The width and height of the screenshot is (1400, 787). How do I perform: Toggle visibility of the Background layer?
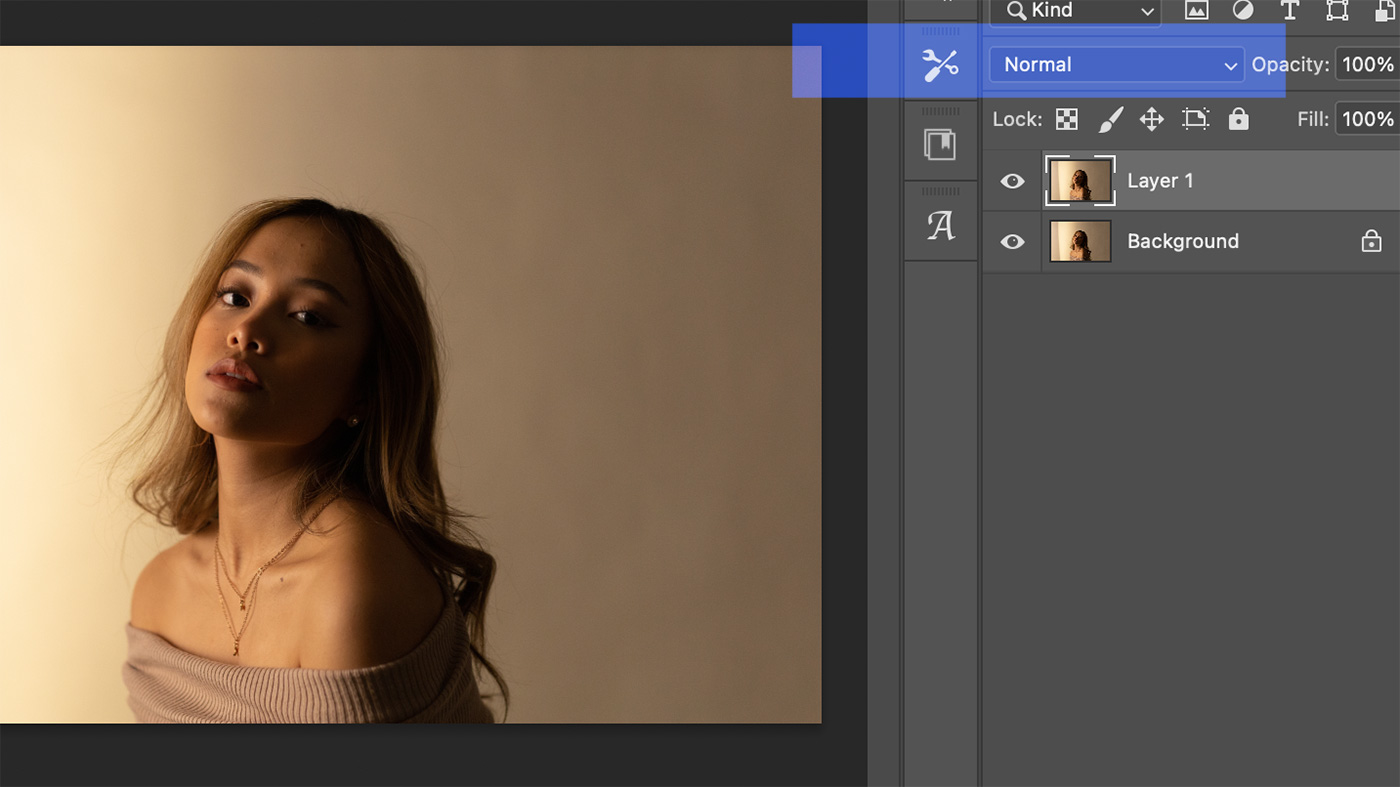(1012, 241)
